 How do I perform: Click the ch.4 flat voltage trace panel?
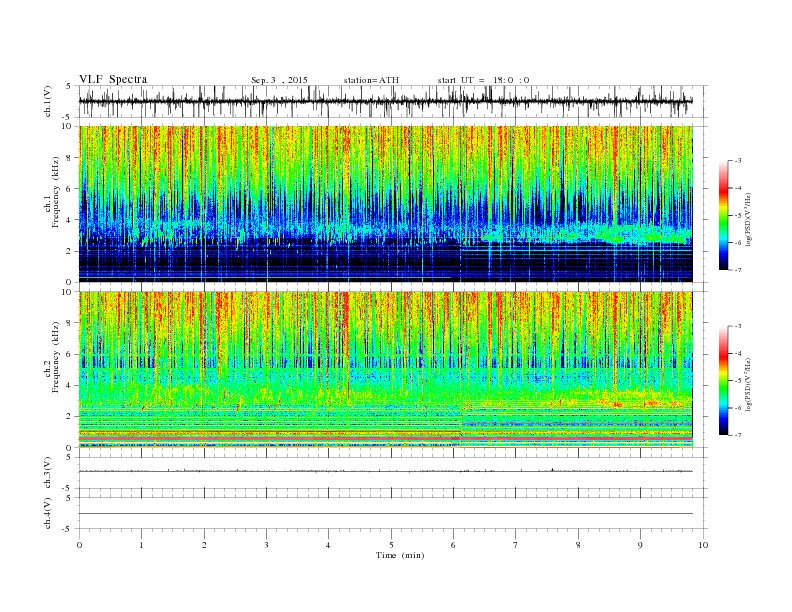[393, 513]
